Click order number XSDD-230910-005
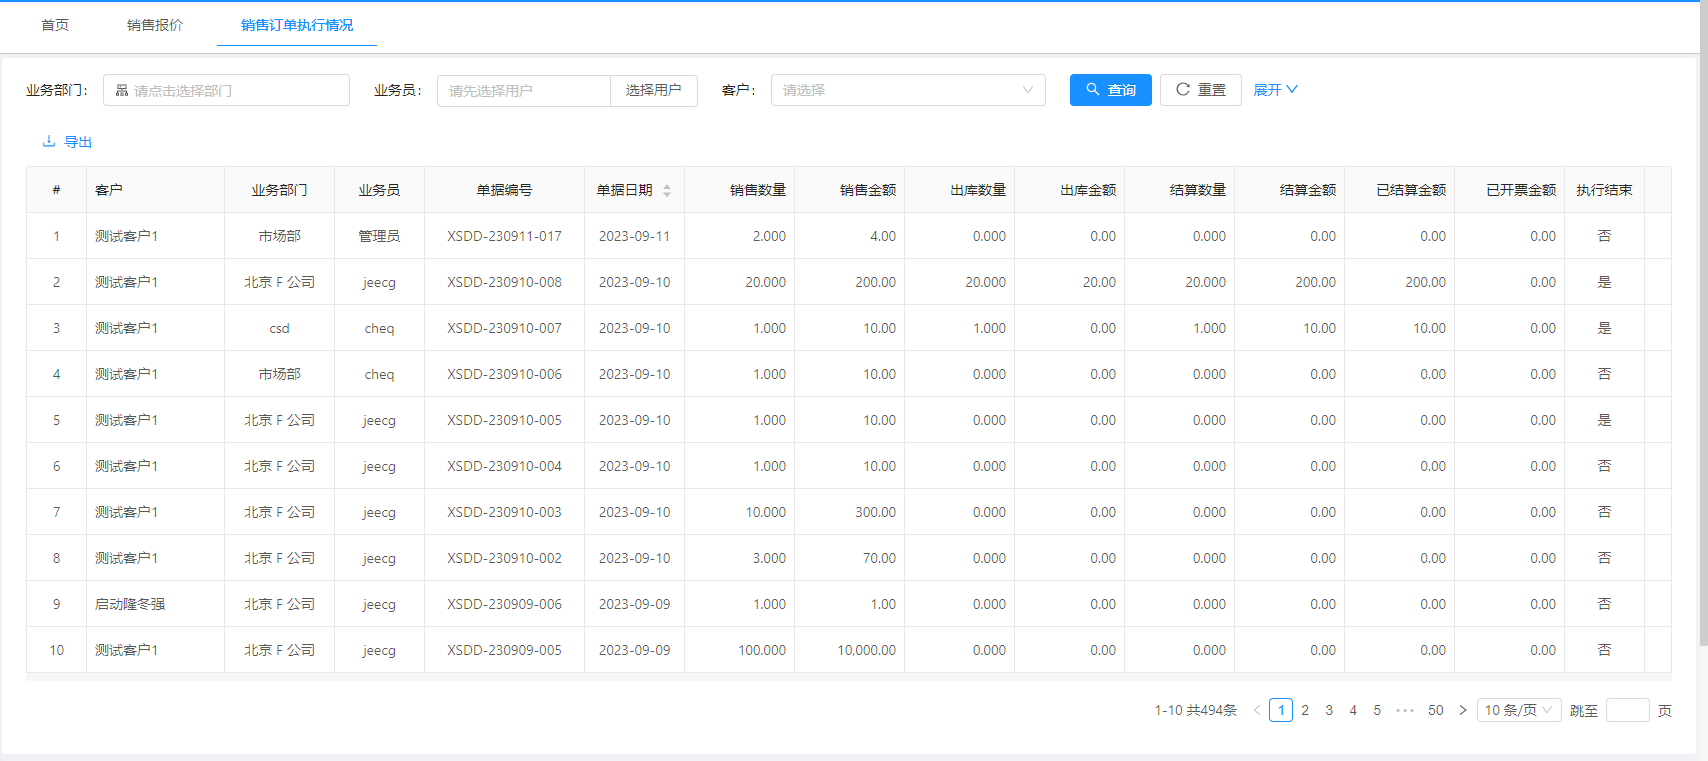This screenshot has width=1708, height=761. 505,420
